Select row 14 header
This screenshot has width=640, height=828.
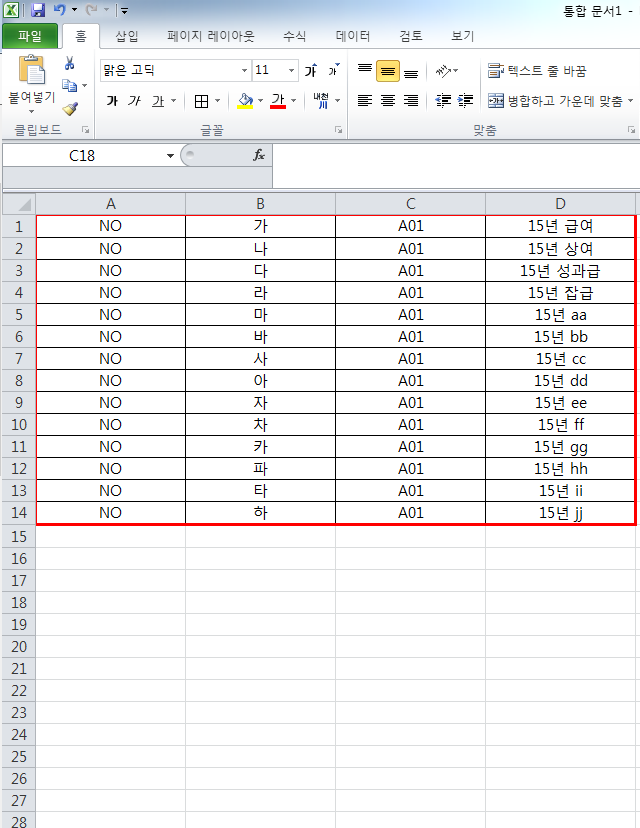[19, 512]
